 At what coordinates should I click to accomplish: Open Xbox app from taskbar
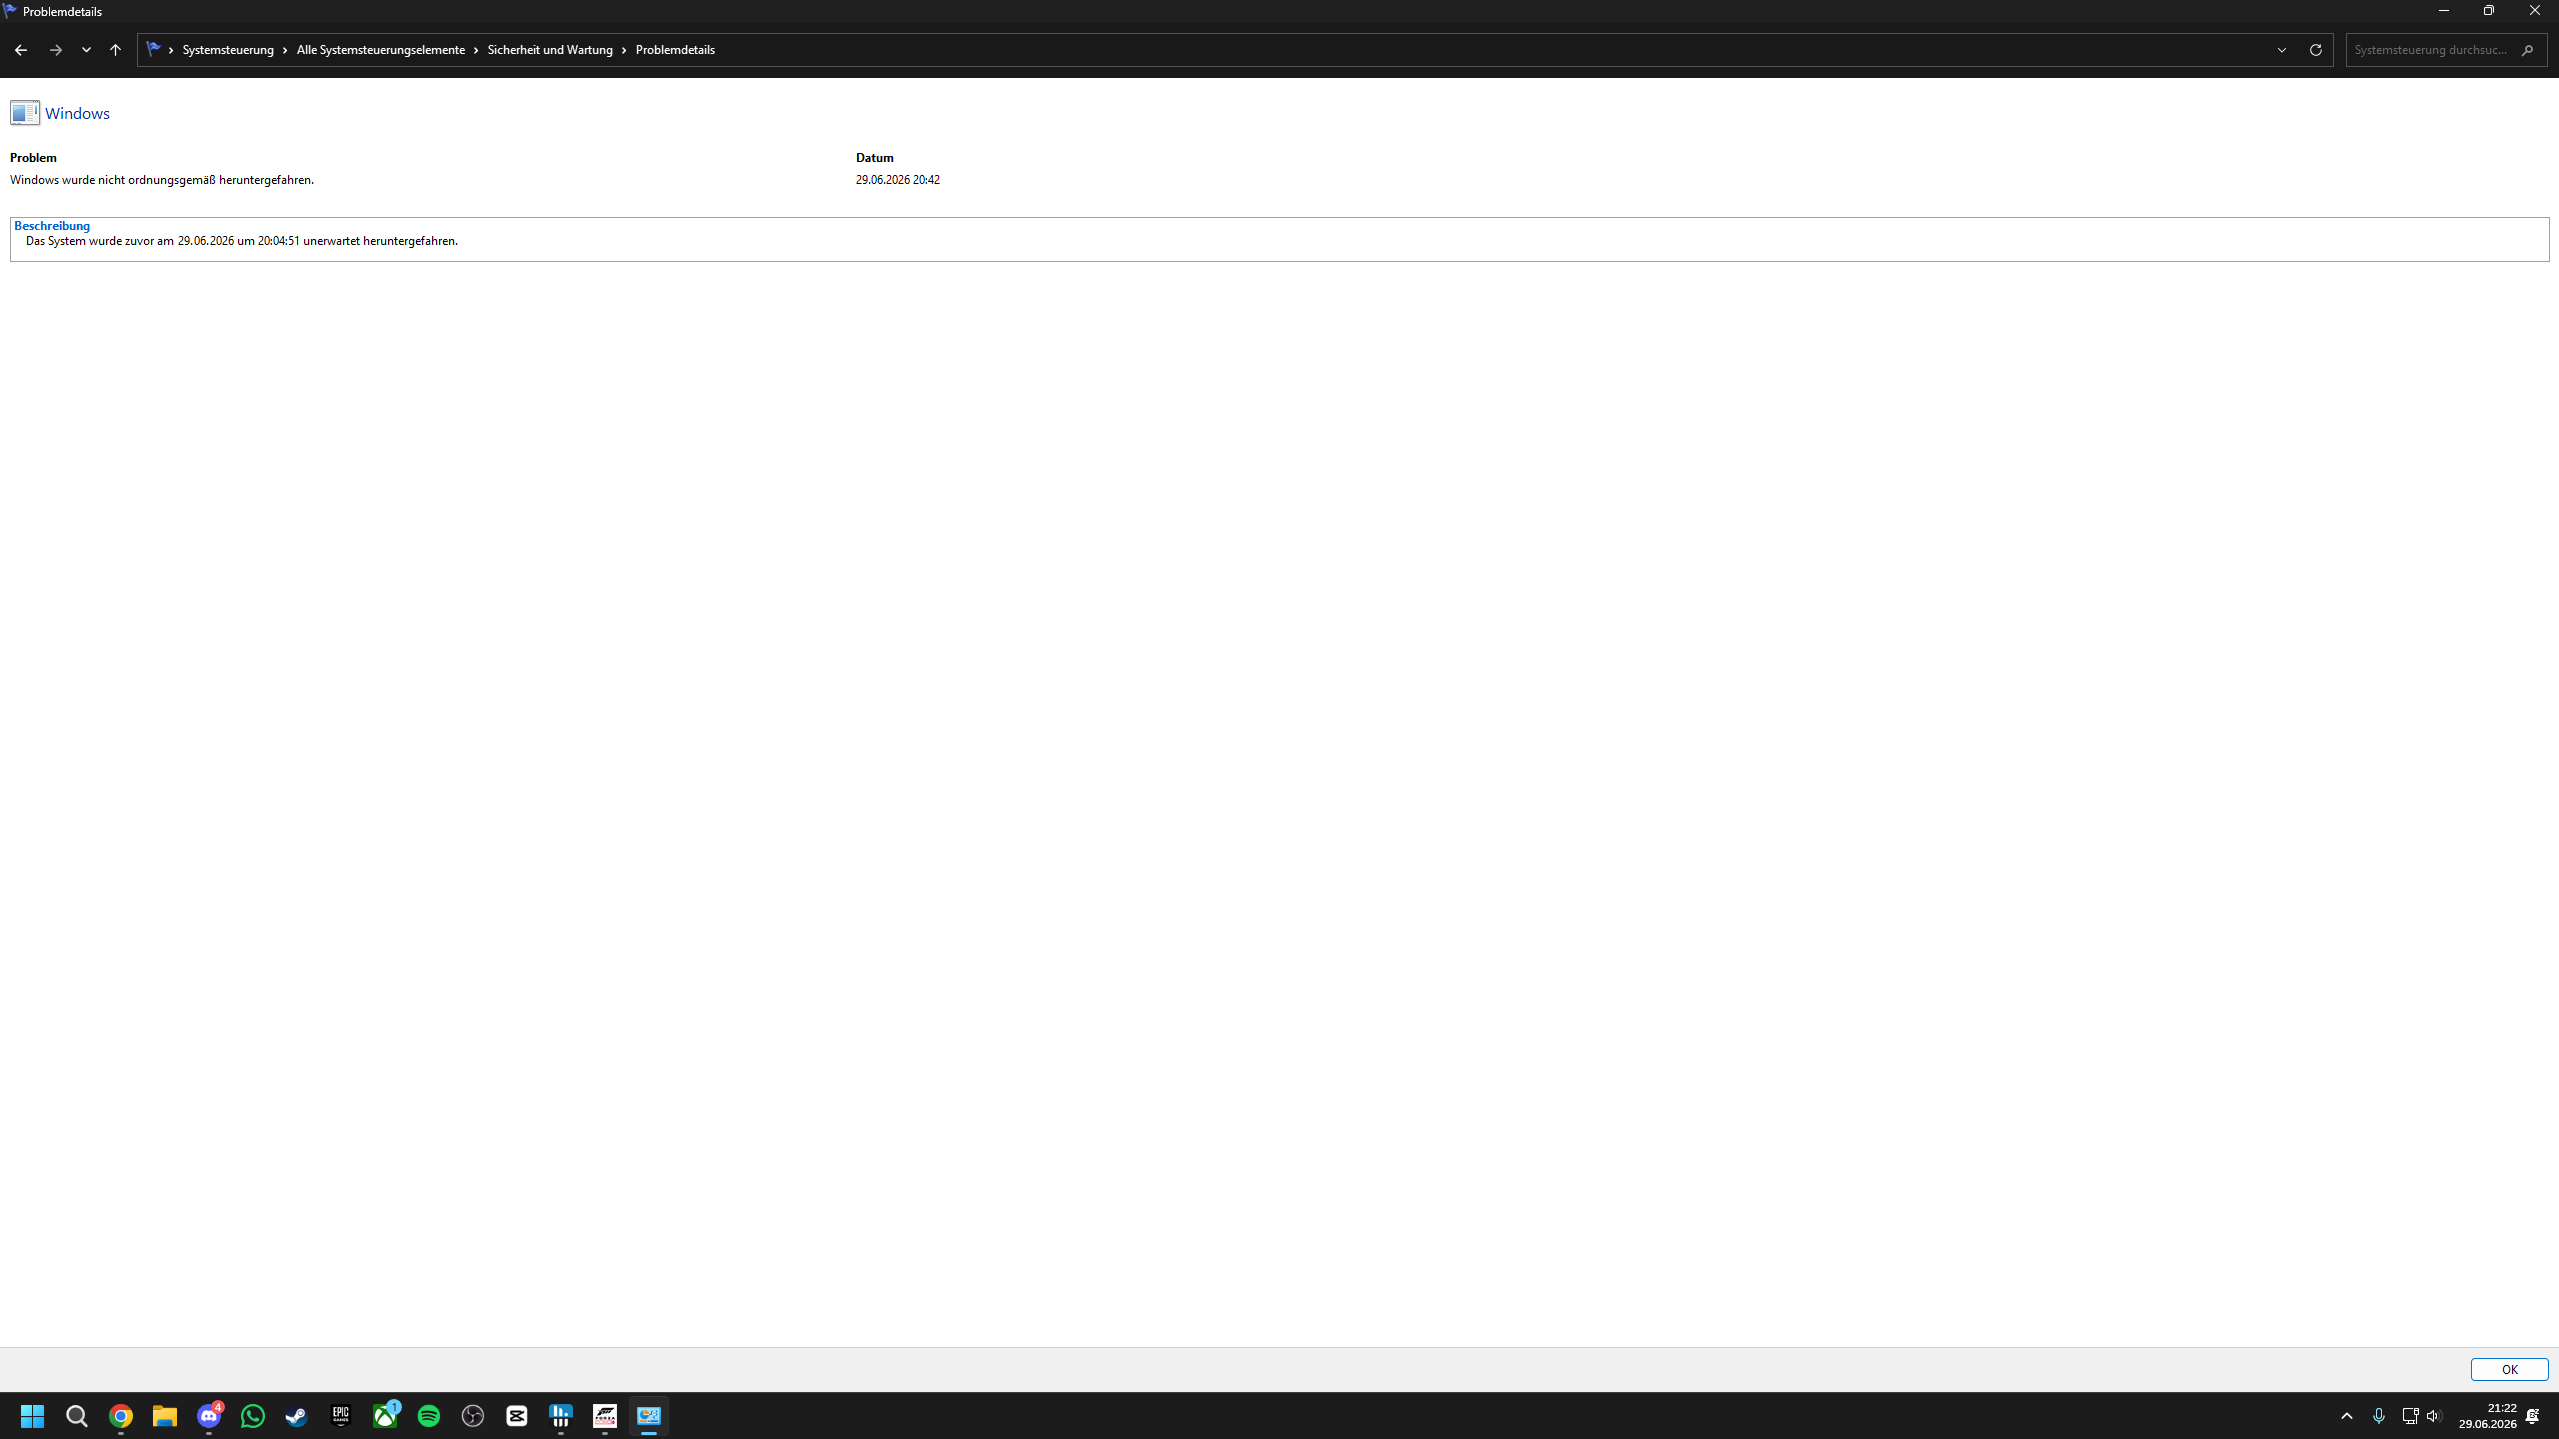pyautogui.click(x=385, y=1416)
